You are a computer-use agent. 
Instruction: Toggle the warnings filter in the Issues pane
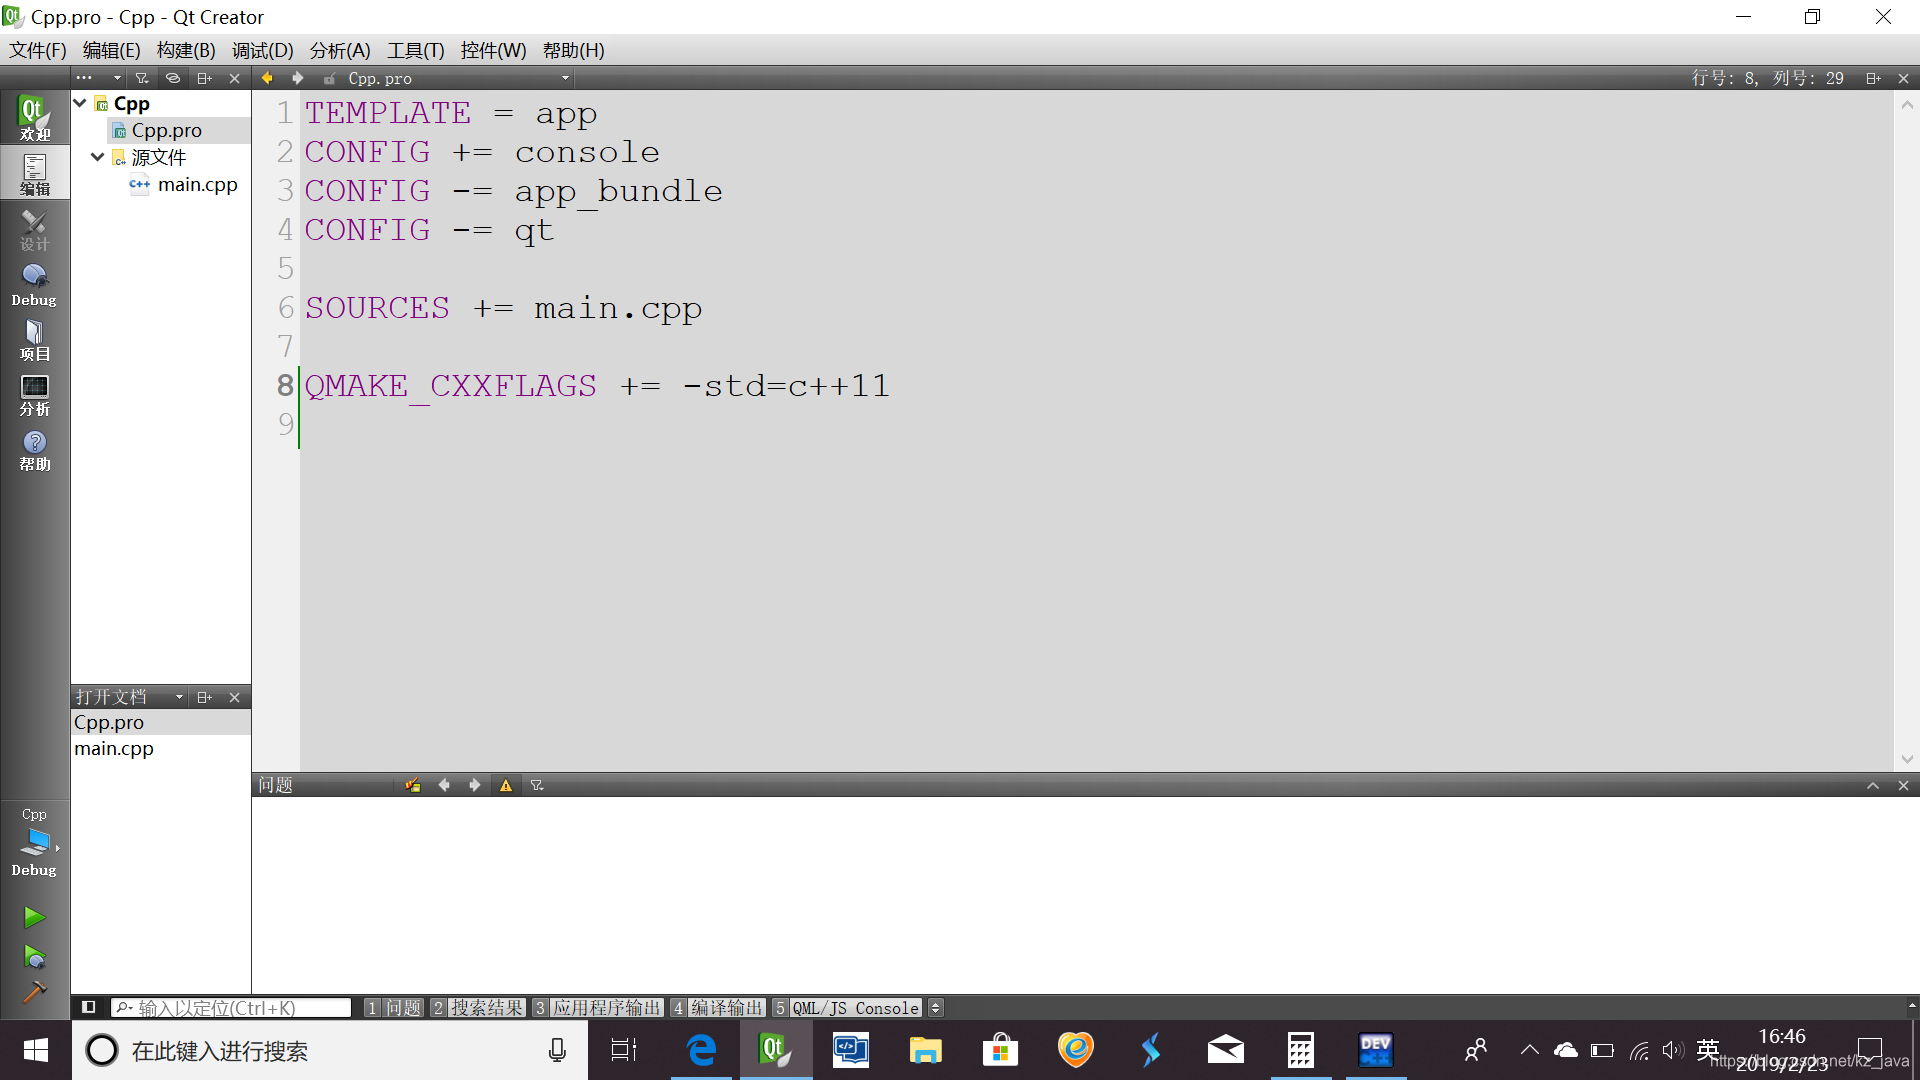(506, 785)
